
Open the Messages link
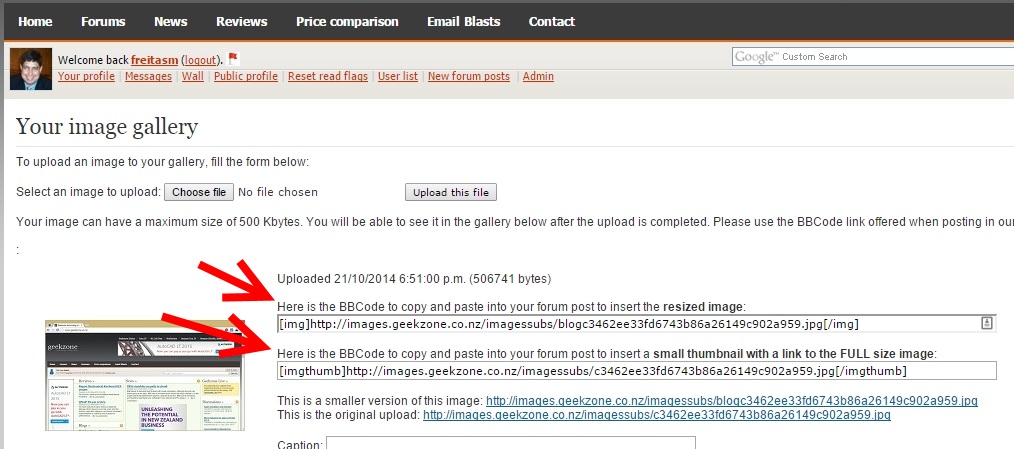click(x=148, y=76)
